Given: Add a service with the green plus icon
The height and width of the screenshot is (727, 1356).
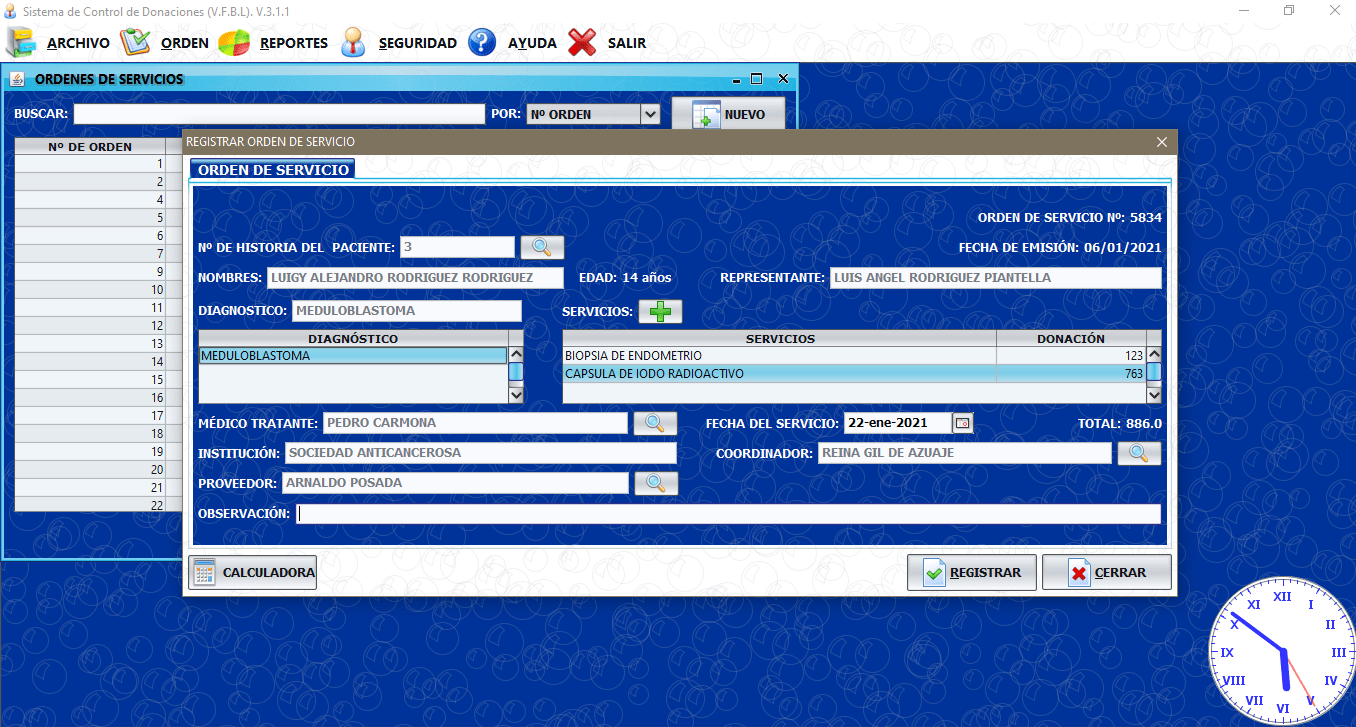Looking at the screenshot, I should click(x=660, y=312).
